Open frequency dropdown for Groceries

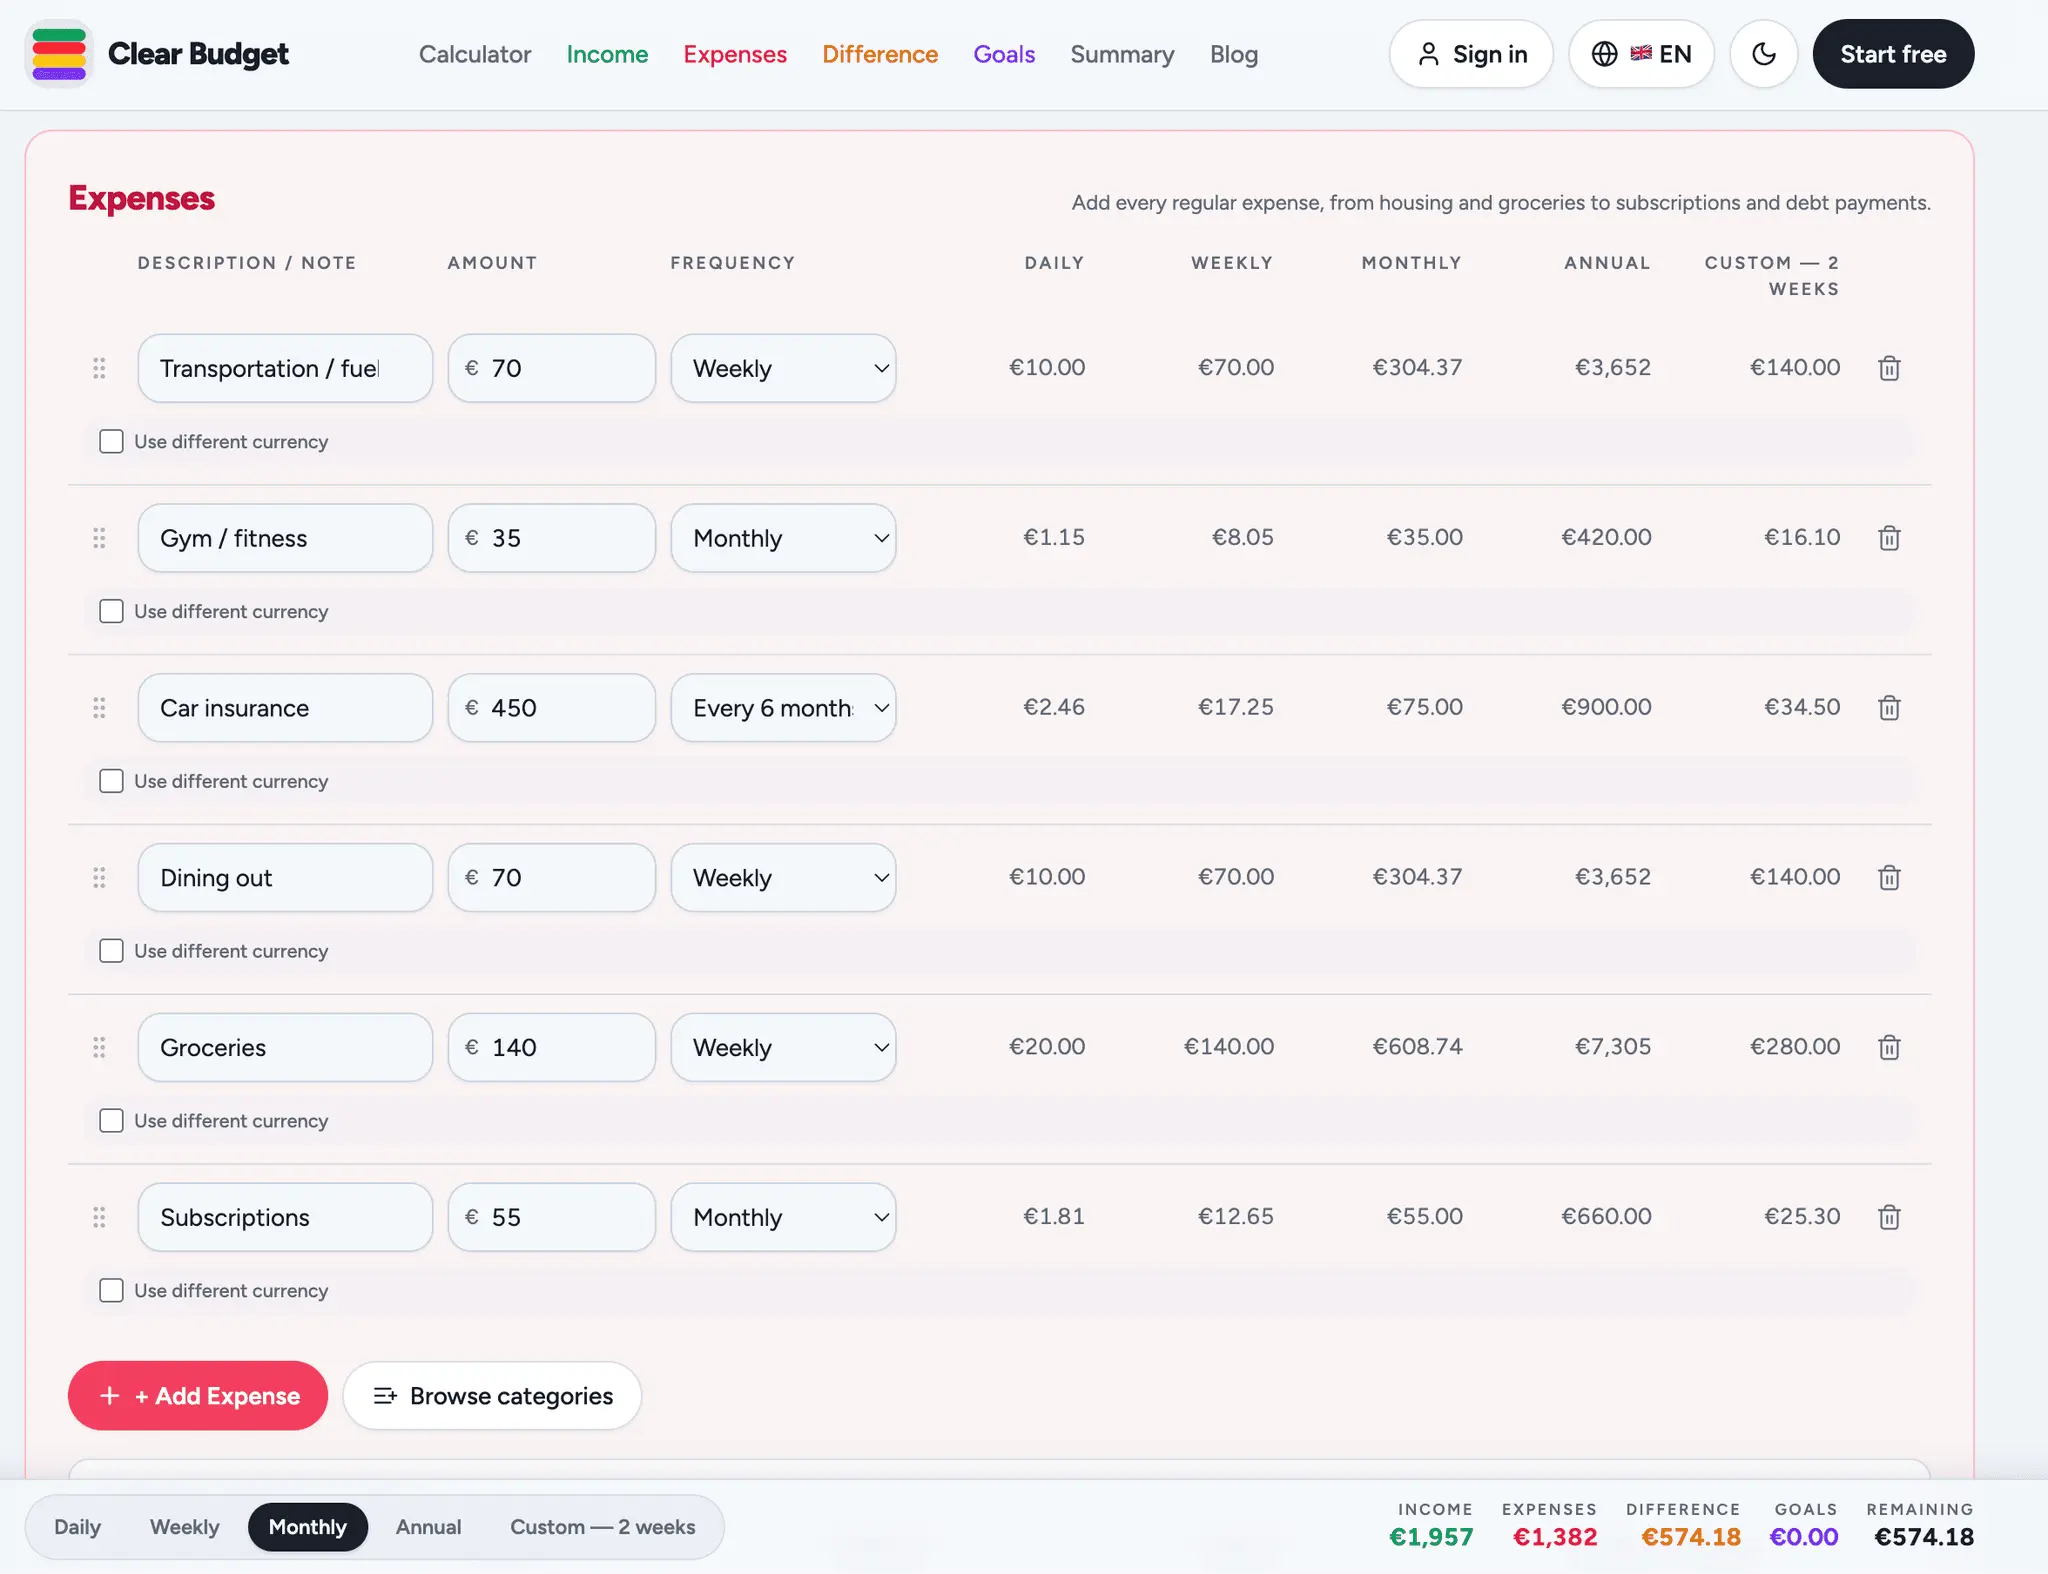[x=783, y=1047]
